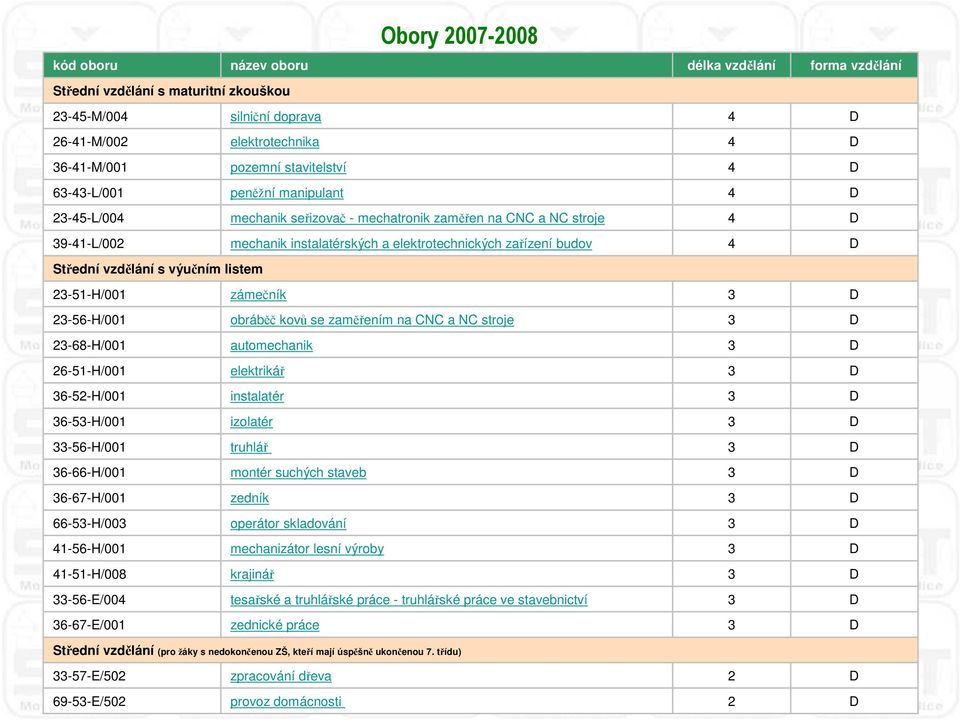Open obráběč kovů se zaměřením na CNC link
The width and height of the screenshot is (960, 720).
(372, 320)
